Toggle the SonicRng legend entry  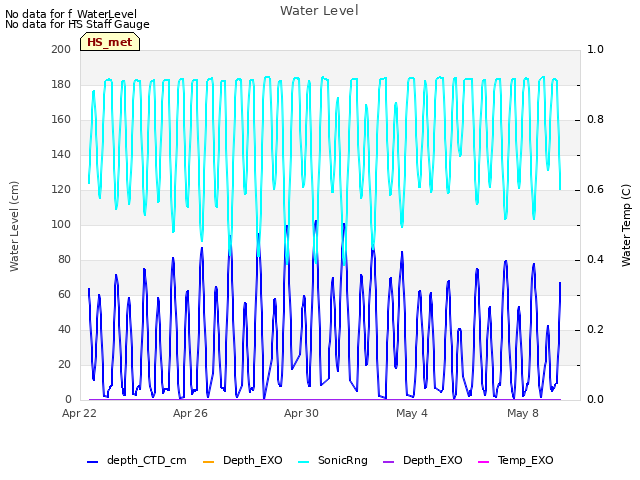[333, 460]
